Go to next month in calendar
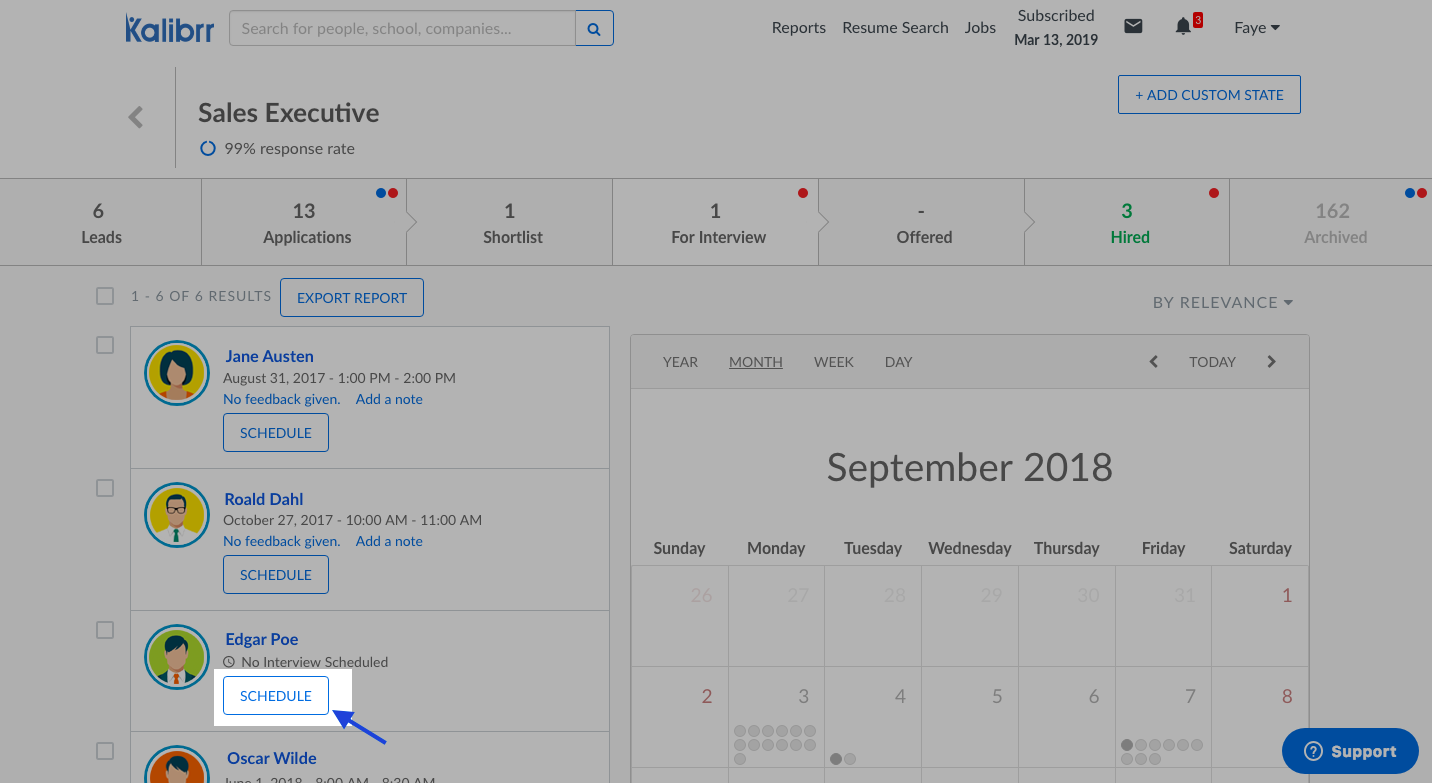 pos(1272,362)
